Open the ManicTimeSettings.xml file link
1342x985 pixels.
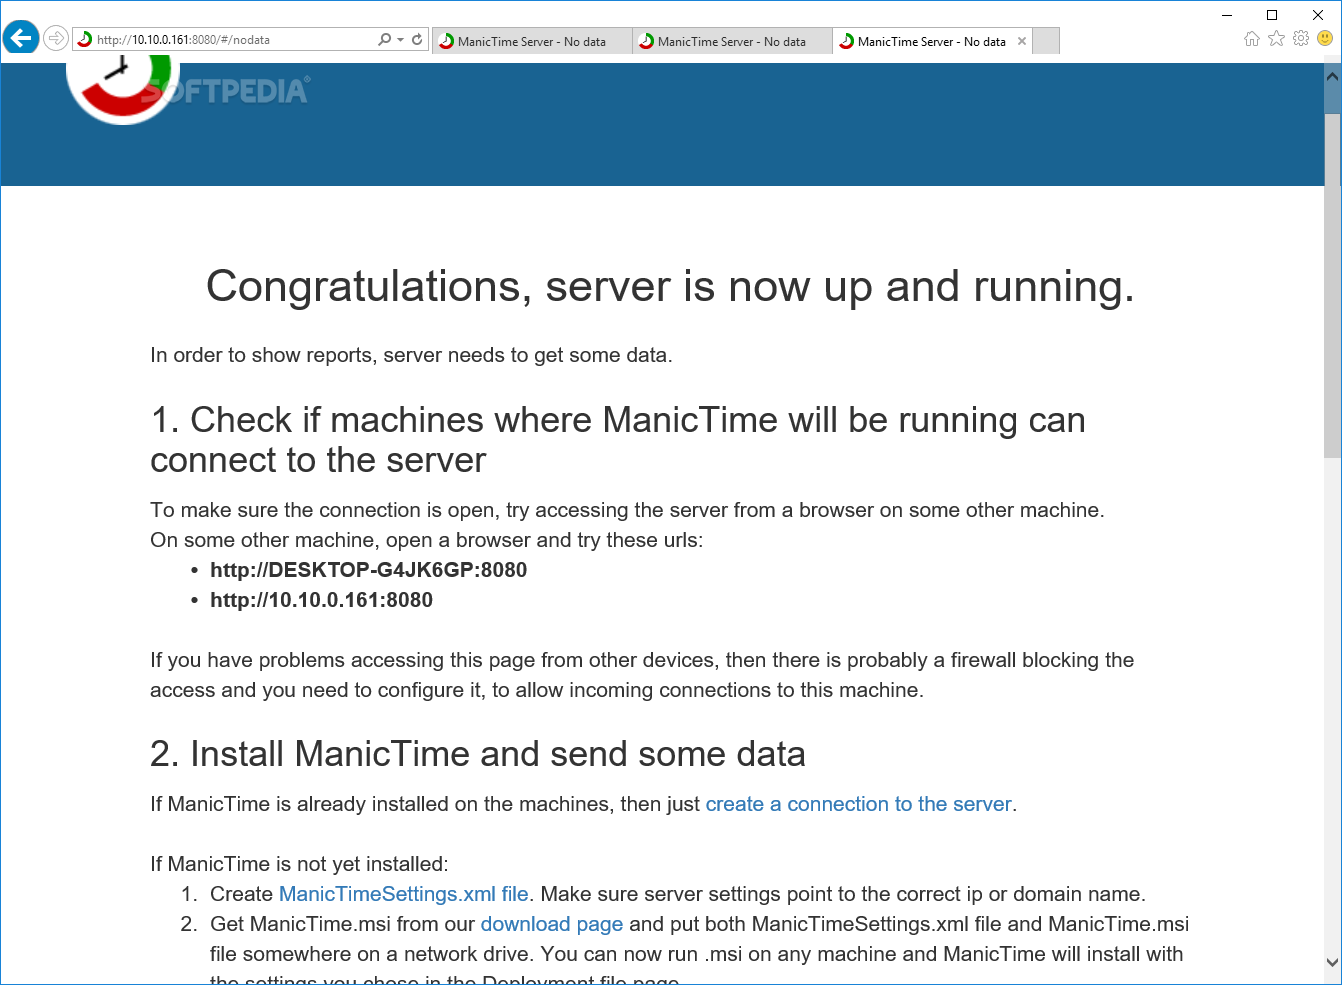point(404,894)
